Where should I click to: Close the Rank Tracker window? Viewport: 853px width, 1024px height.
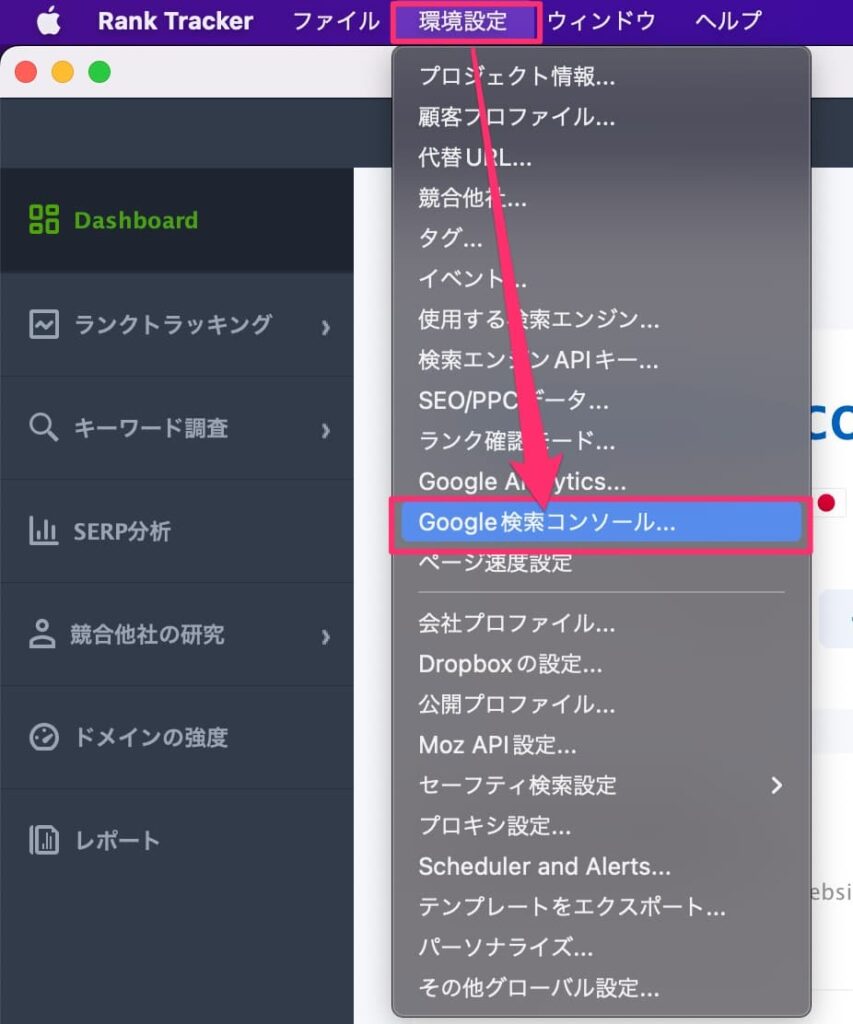click(25, 71)
